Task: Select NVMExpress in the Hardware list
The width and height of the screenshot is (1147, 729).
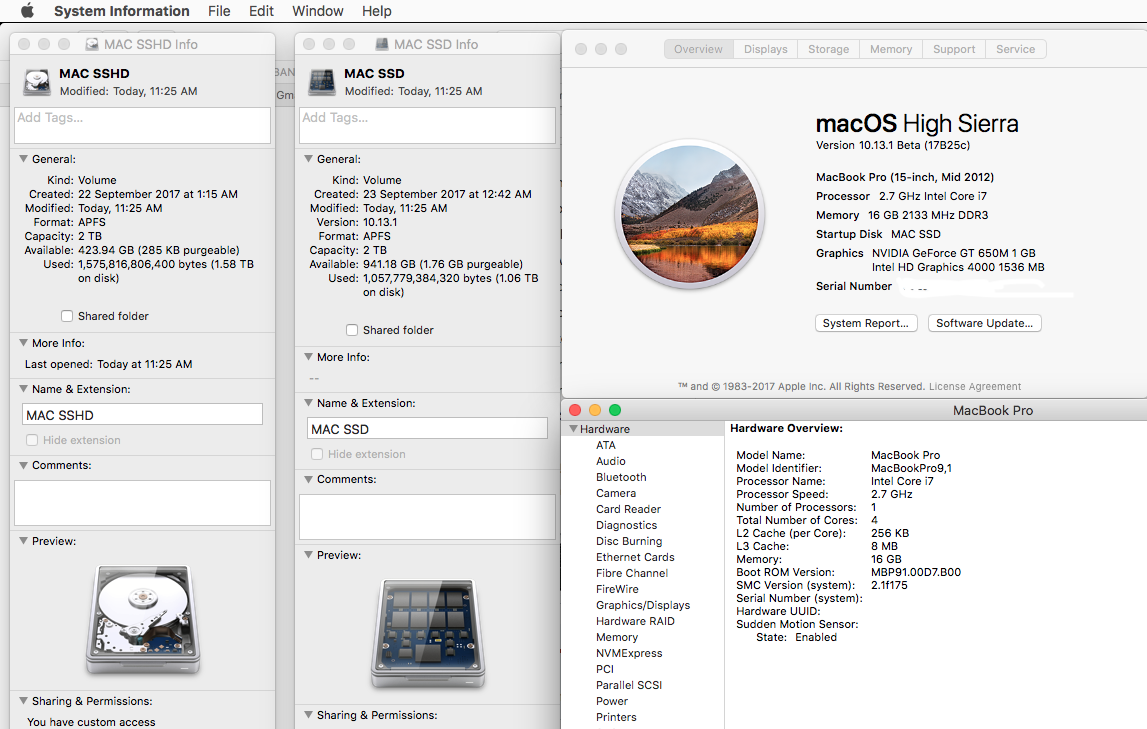Action: click(x=629, y=654)
